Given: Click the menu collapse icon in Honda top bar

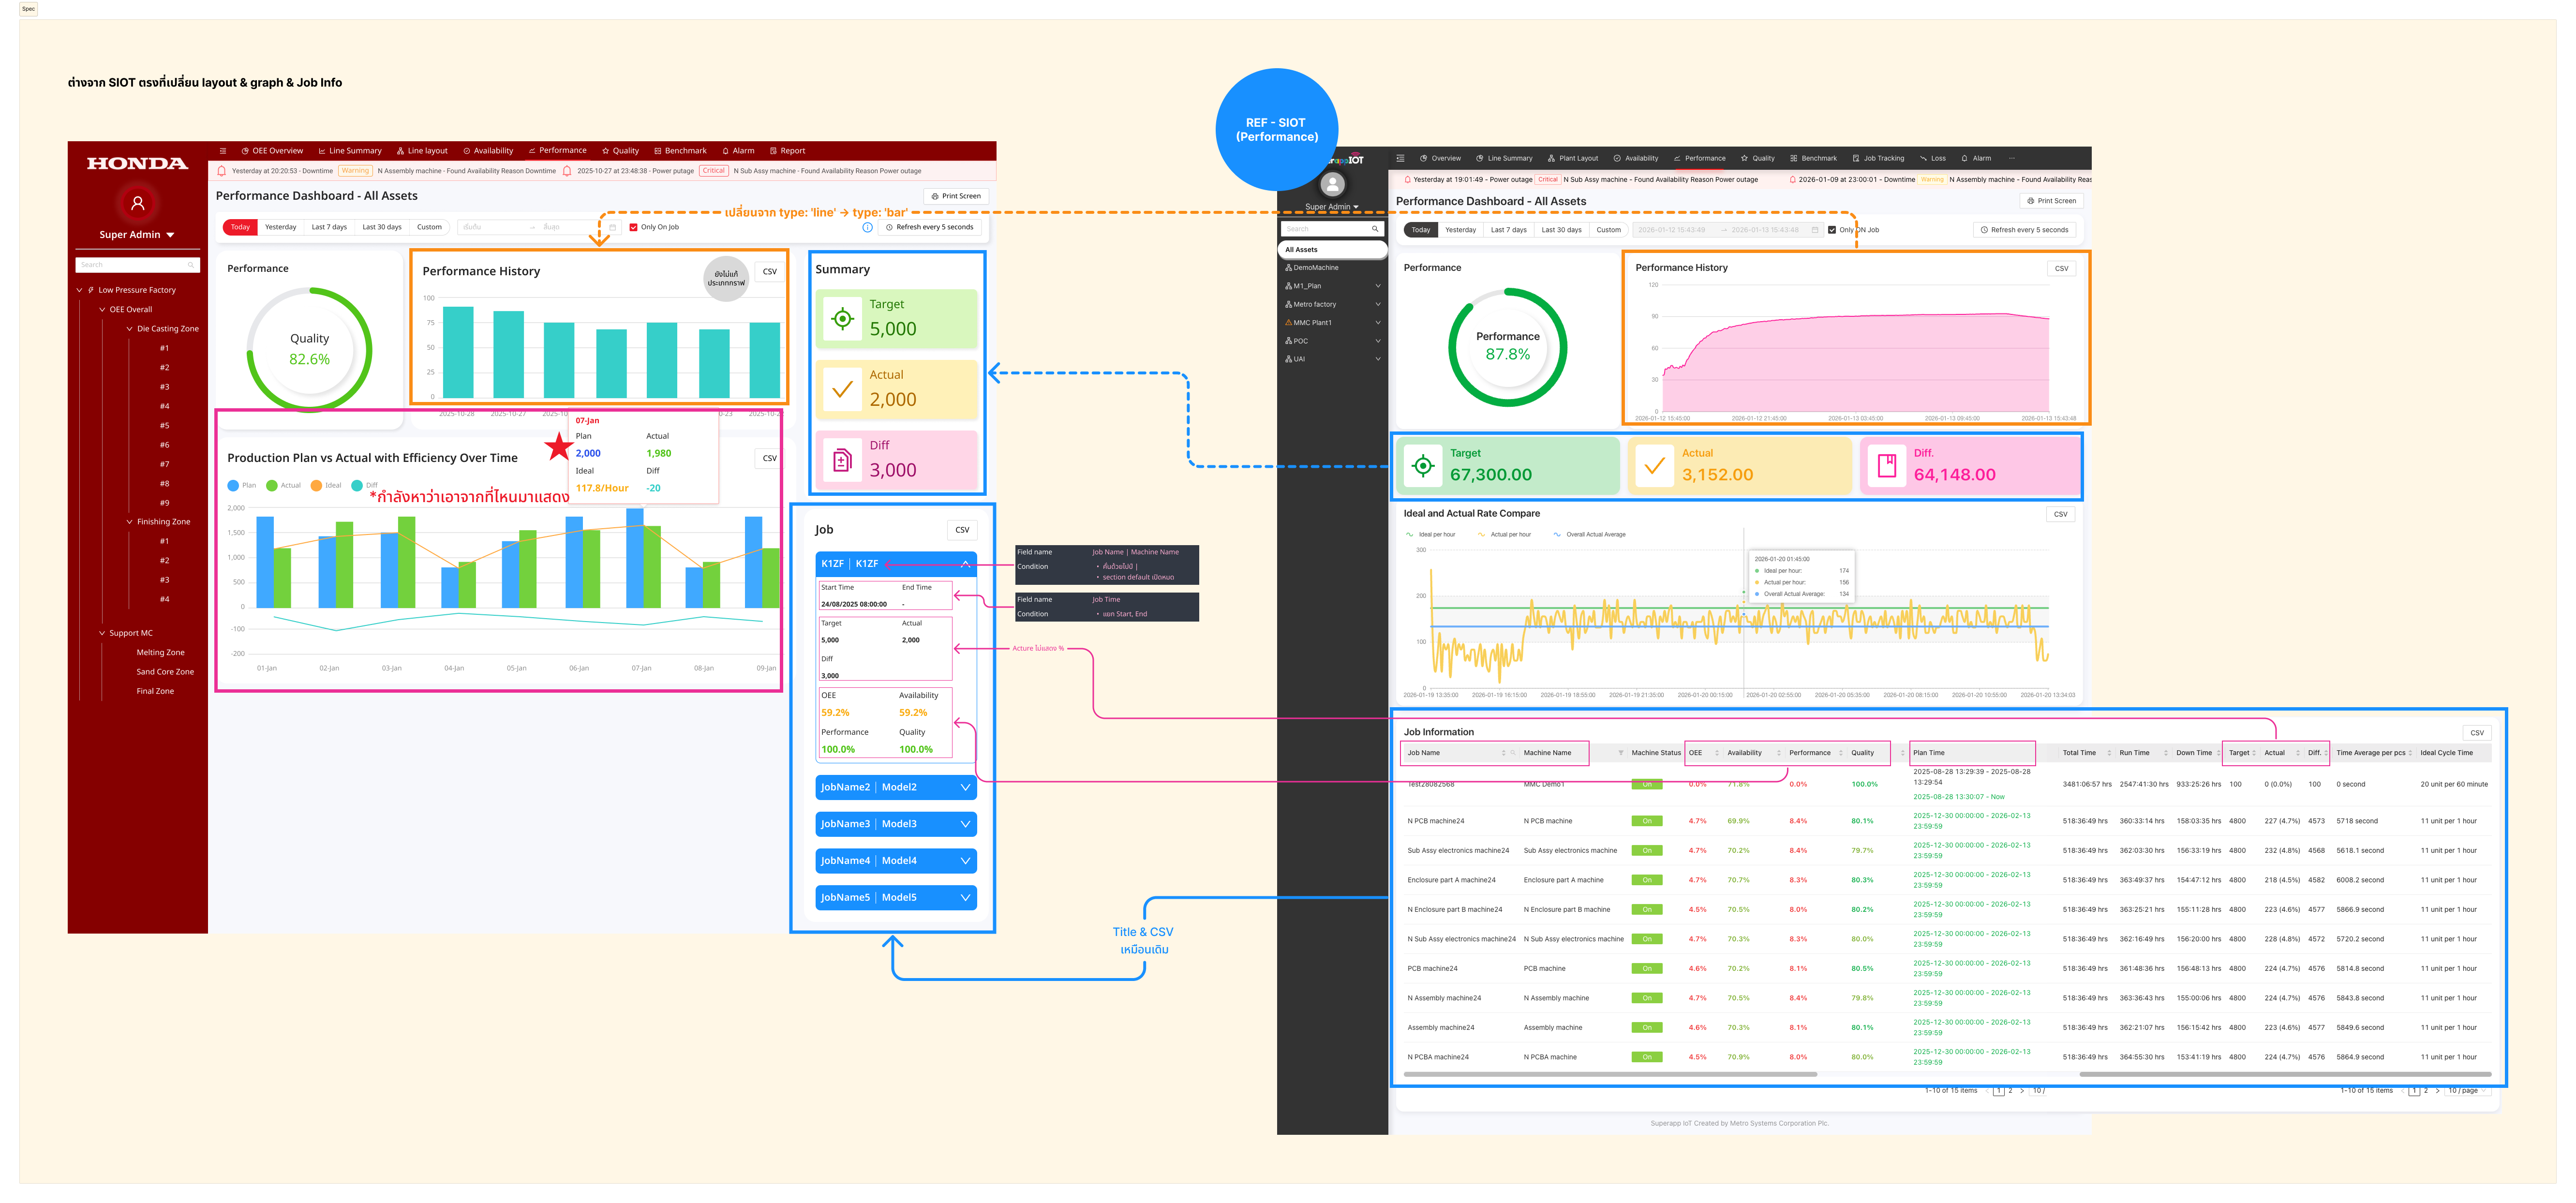Looking at the screenshot, I should point(223,151).
